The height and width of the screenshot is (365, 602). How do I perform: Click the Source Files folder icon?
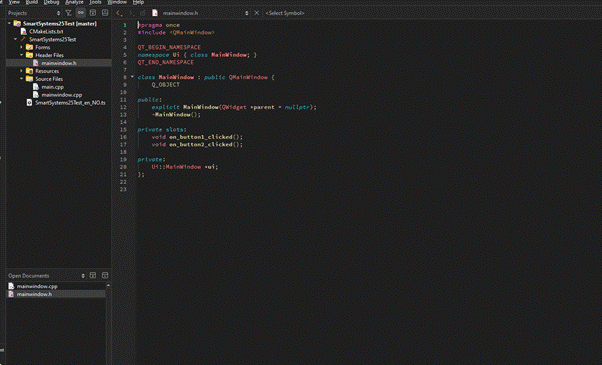pyautogui.click(x=29, y=79)
